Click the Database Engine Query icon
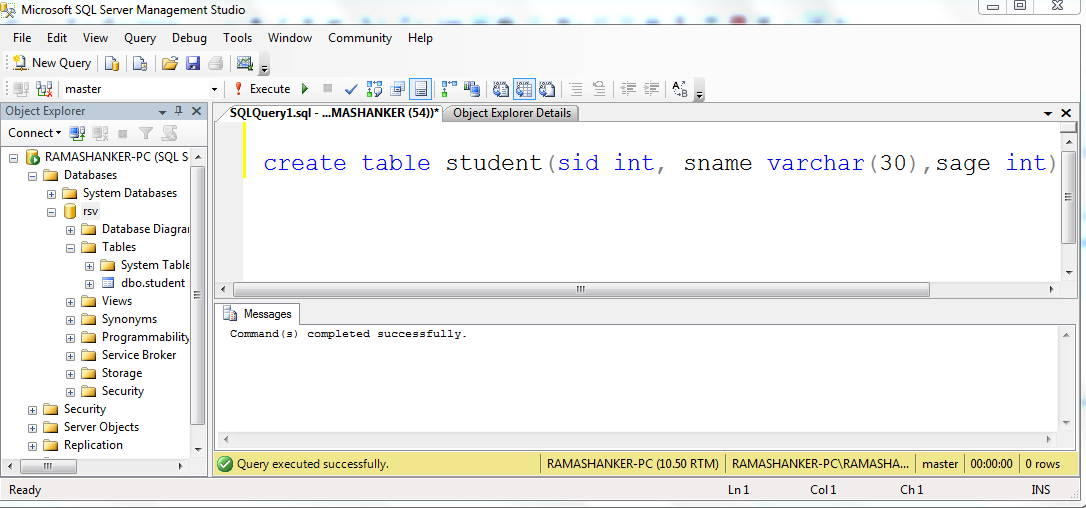Viewport: 1086px width, 508px height. pyautogui.click(x=112, y=64)
